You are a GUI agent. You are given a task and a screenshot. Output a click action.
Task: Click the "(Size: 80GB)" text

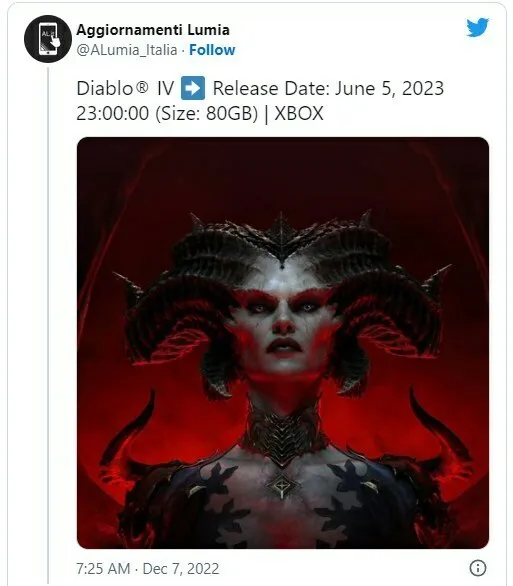tap(207, 114)
